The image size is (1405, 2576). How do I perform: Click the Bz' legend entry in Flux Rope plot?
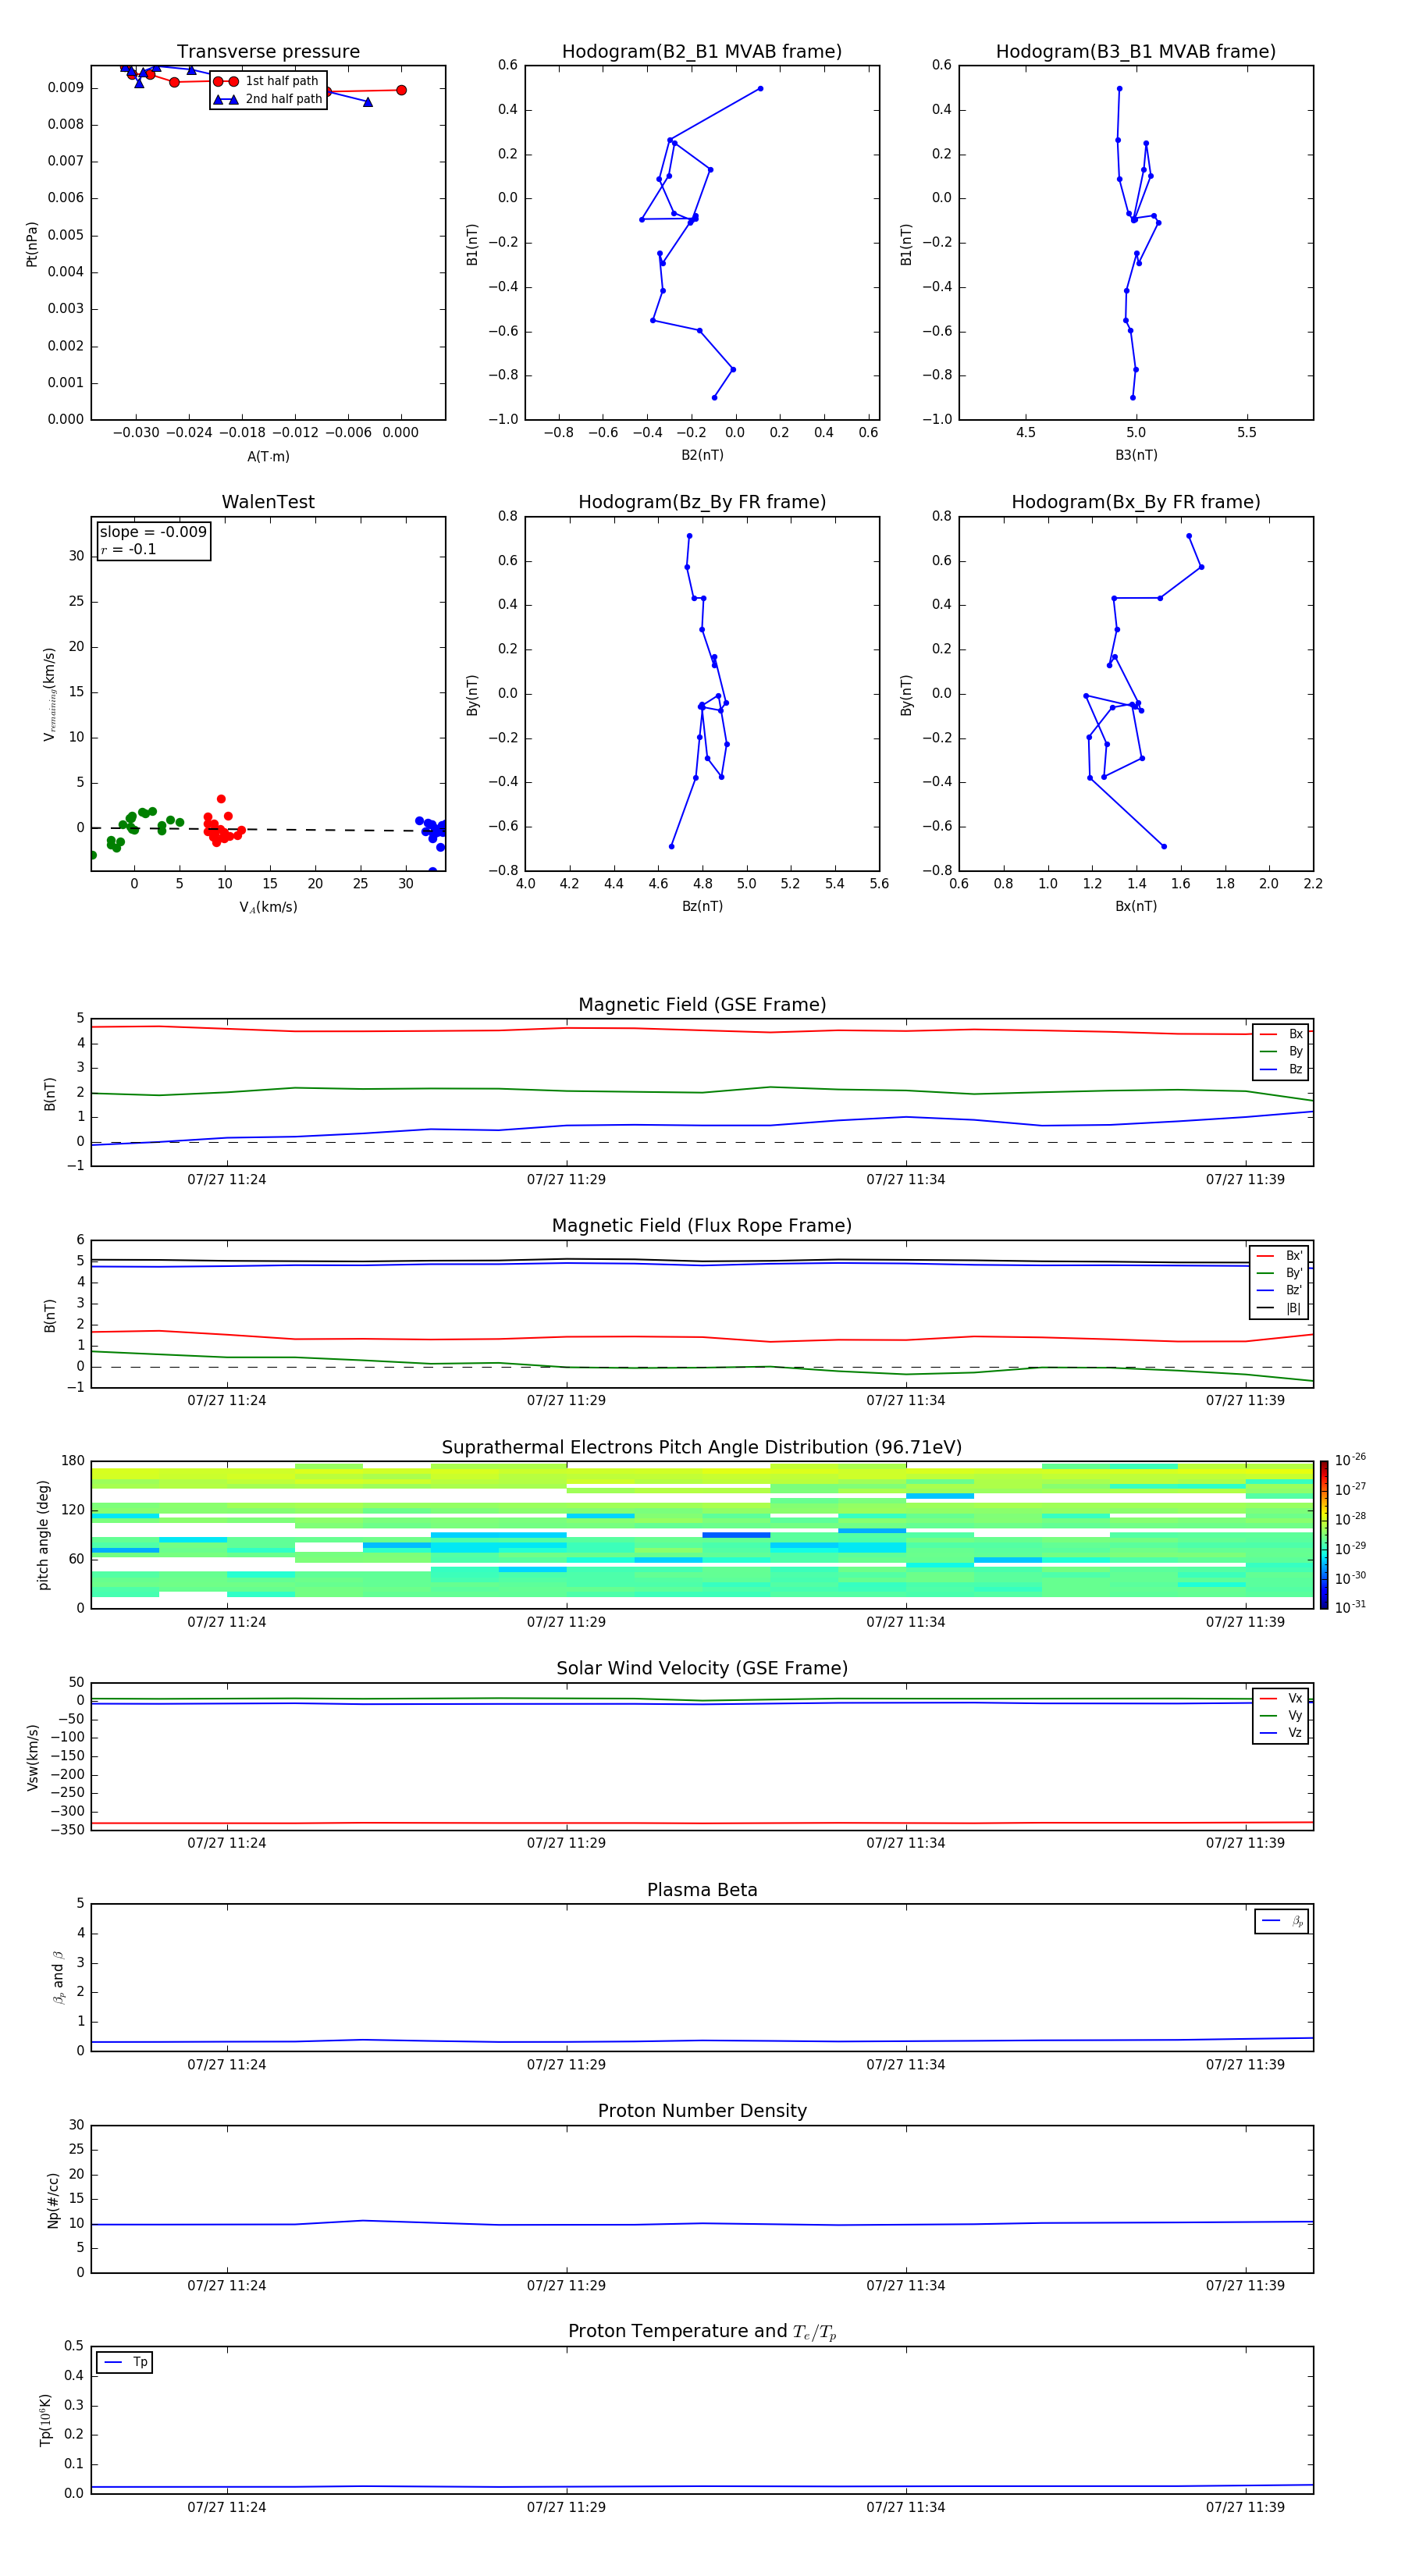tap(1280, 1291)
